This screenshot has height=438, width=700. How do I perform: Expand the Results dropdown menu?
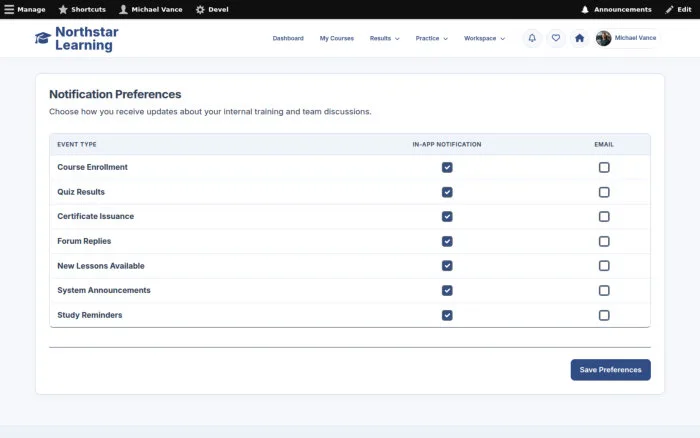click(x=384, y=38)
